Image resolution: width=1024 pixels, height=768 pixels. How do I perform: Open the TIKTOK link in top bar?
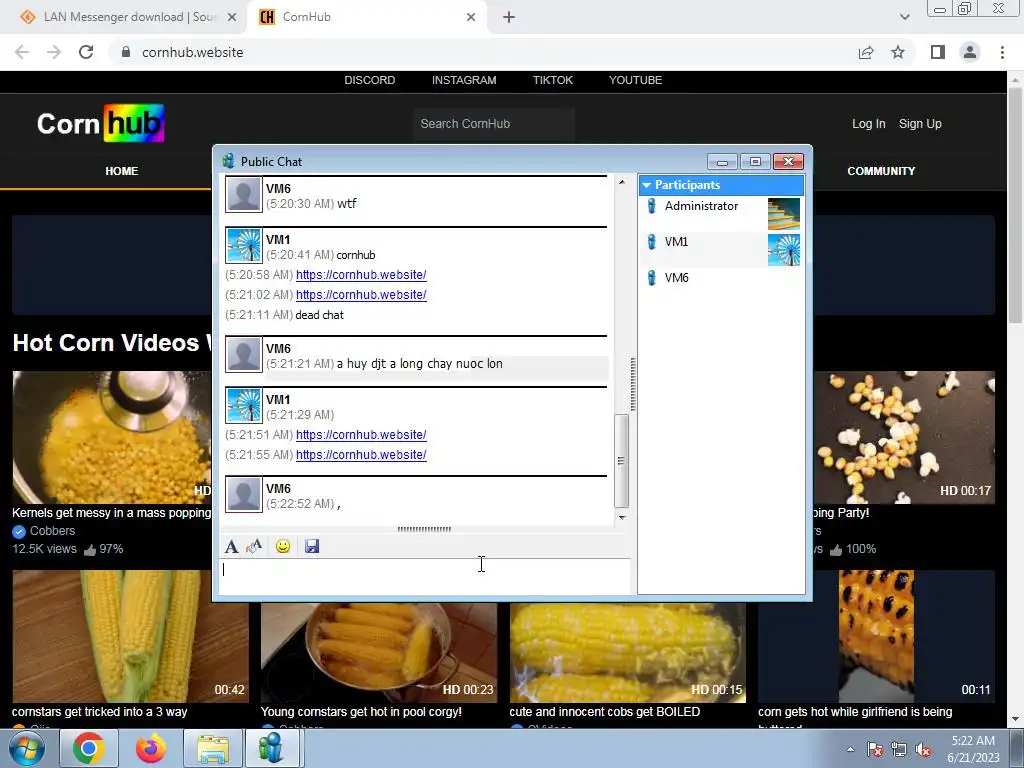pos(552,80)
